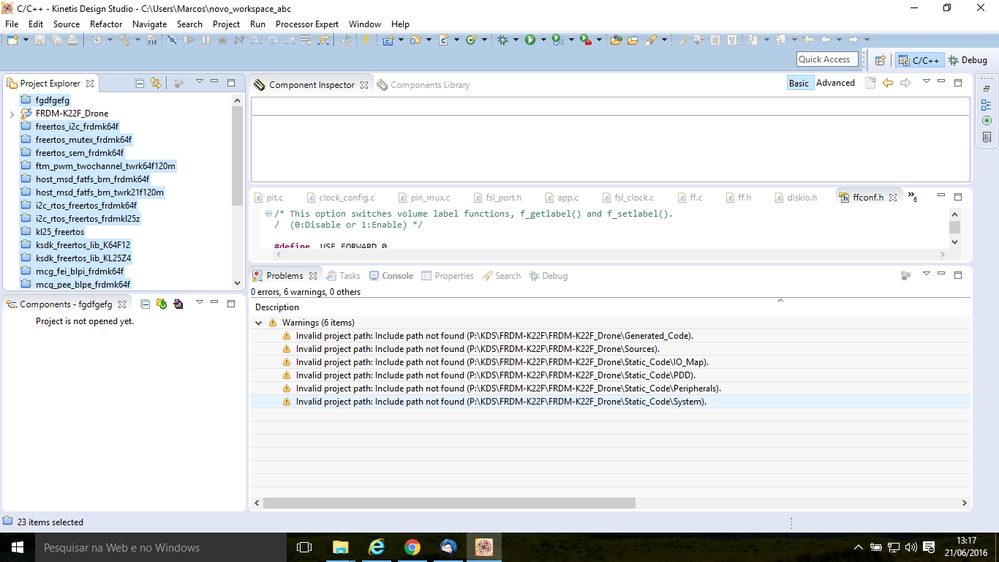Click Project Explorer vertical scrollbar
Viewport: 999px width, 562px height.
[x=237, y=156]
